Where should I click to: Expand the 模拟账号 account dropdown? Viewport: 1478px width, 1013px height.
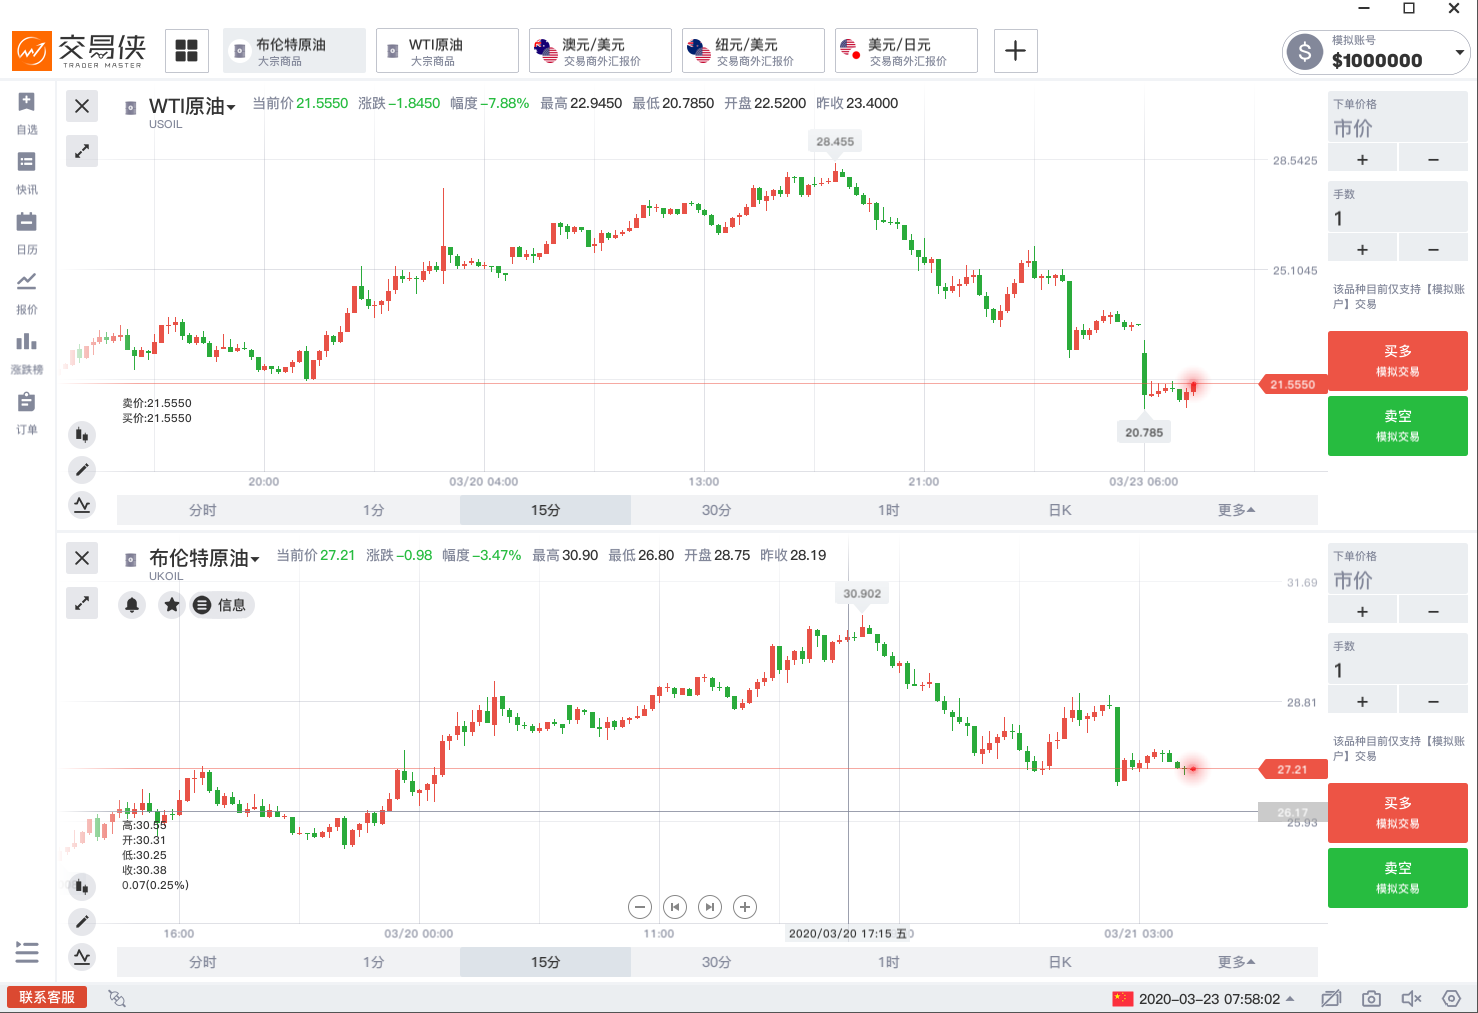point(1459,52)
